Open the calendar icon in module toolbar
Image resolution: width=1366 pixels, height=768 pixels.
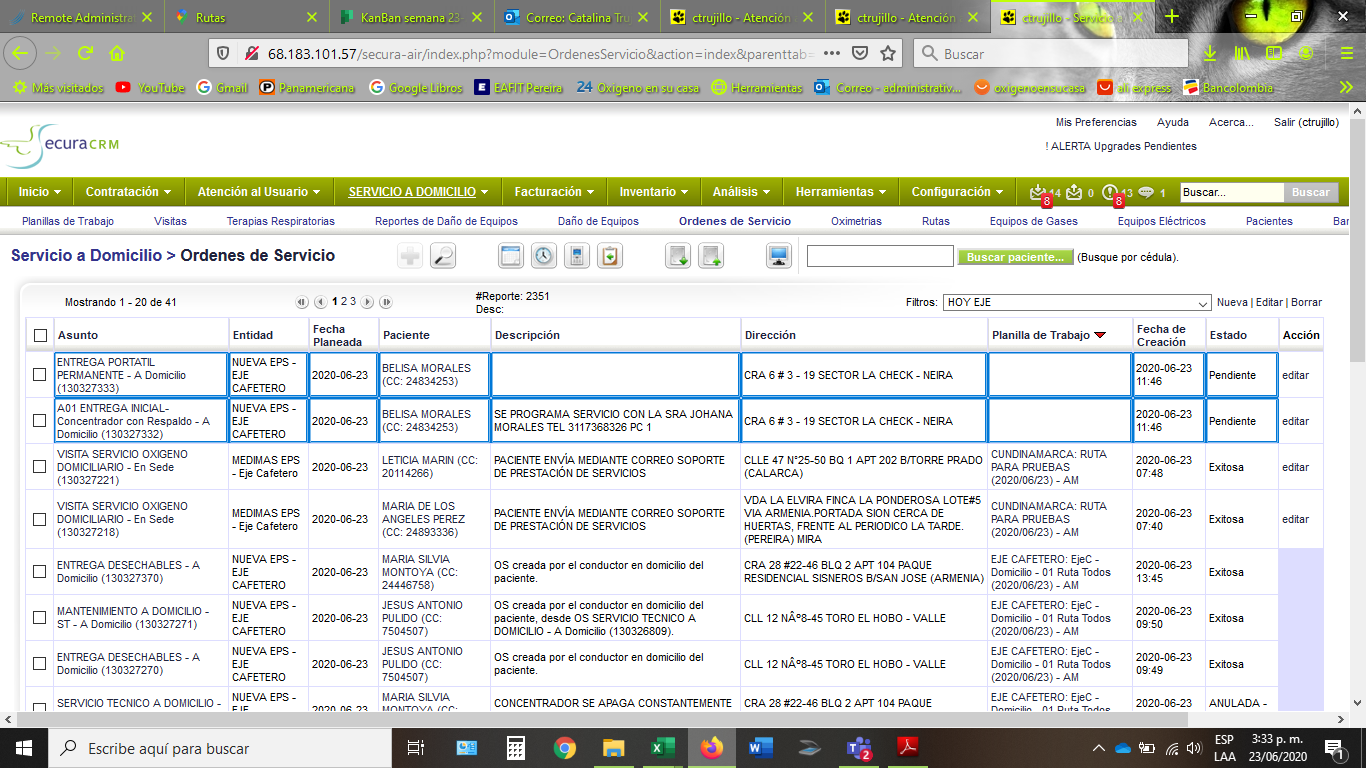(x=511, y=256)
